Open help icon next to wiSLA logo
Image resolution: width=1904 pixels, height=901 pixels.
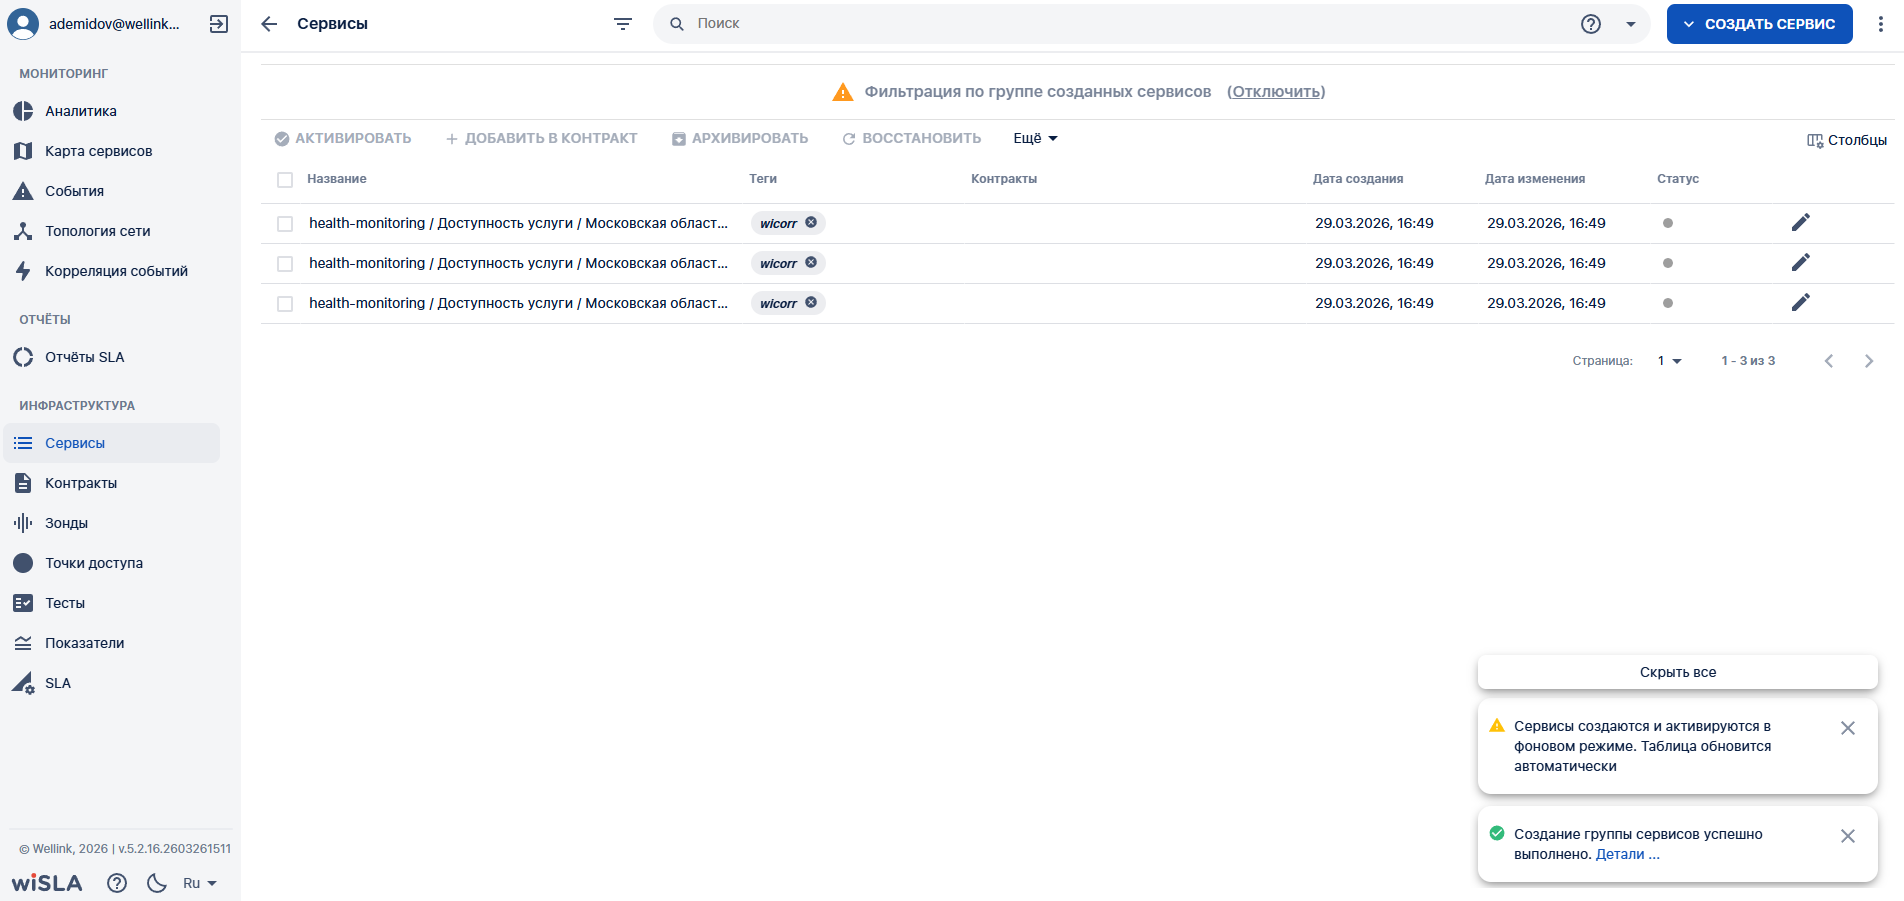[117, 883]
